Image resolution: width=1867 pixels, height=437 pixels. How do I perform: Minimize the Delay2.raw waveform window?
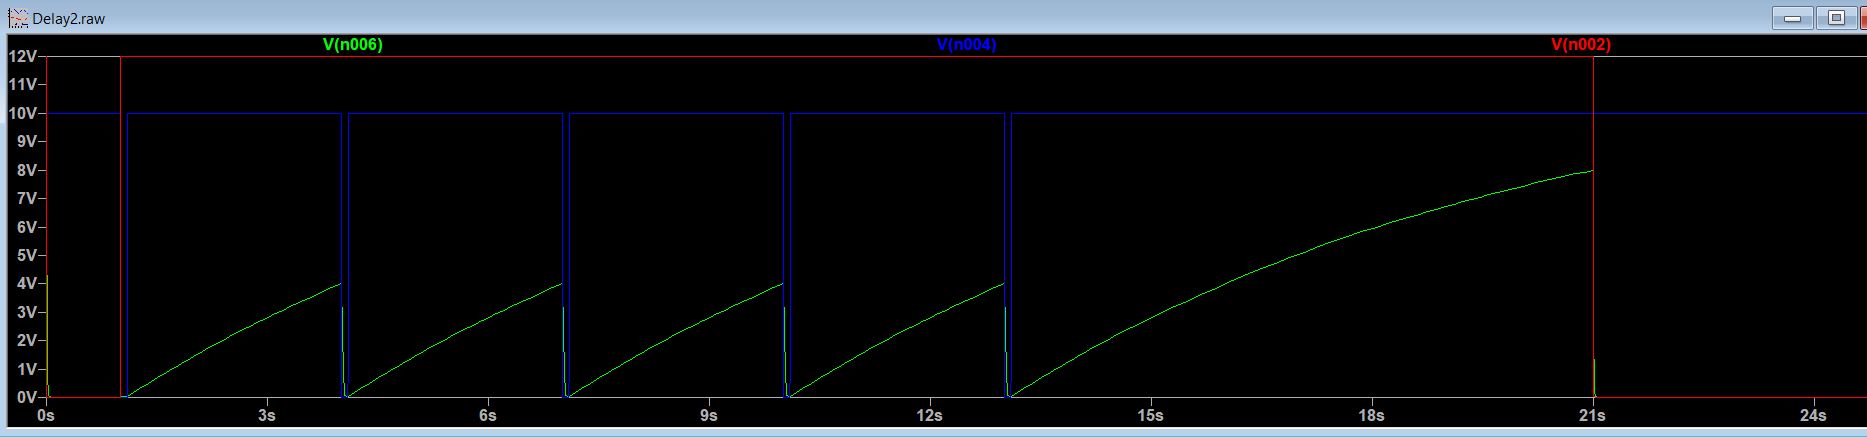1793,18
